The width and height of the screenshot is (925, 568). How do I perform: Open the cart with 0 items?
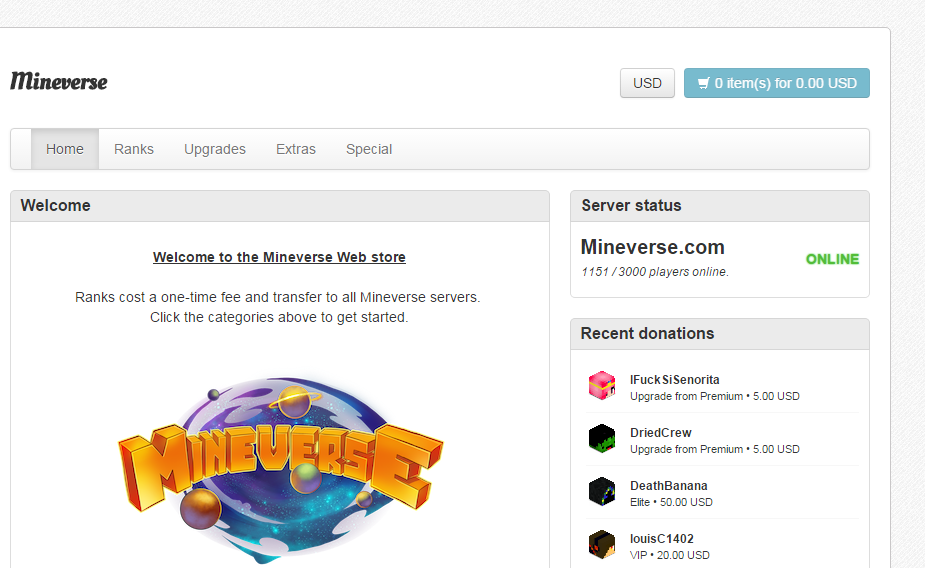776,83
